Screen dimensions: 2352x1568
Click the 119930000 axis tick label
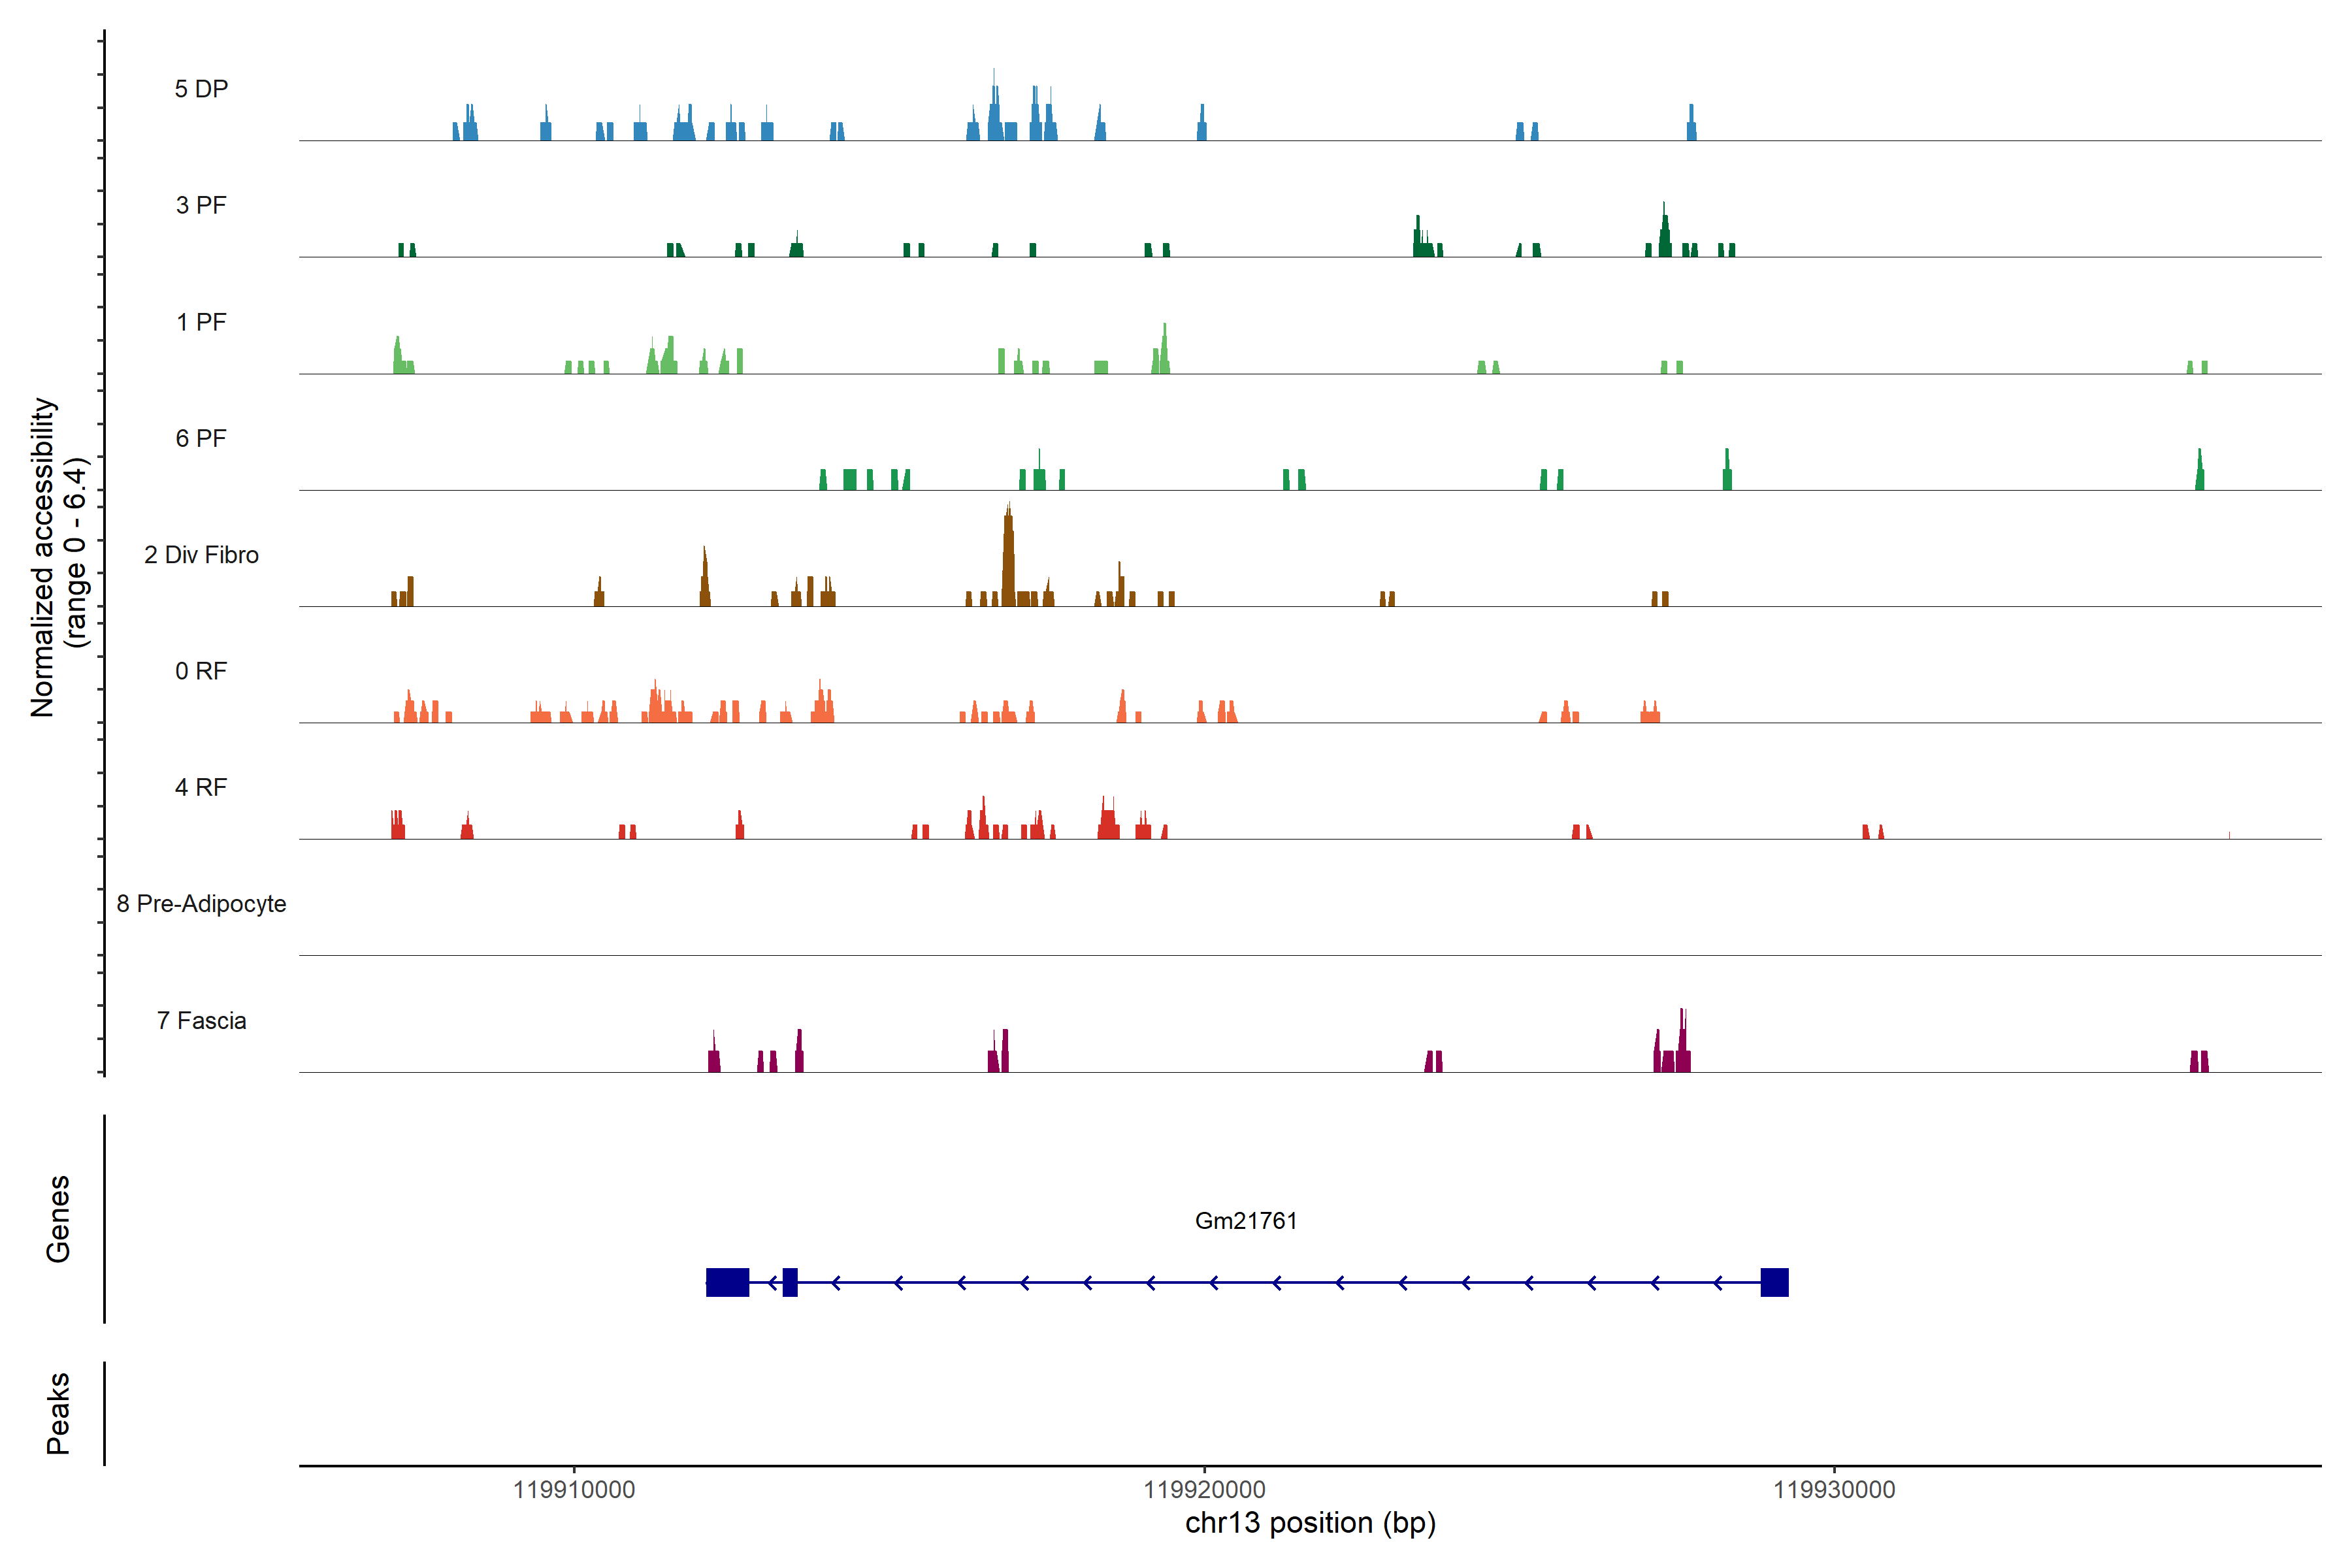click(1834, 1490)
